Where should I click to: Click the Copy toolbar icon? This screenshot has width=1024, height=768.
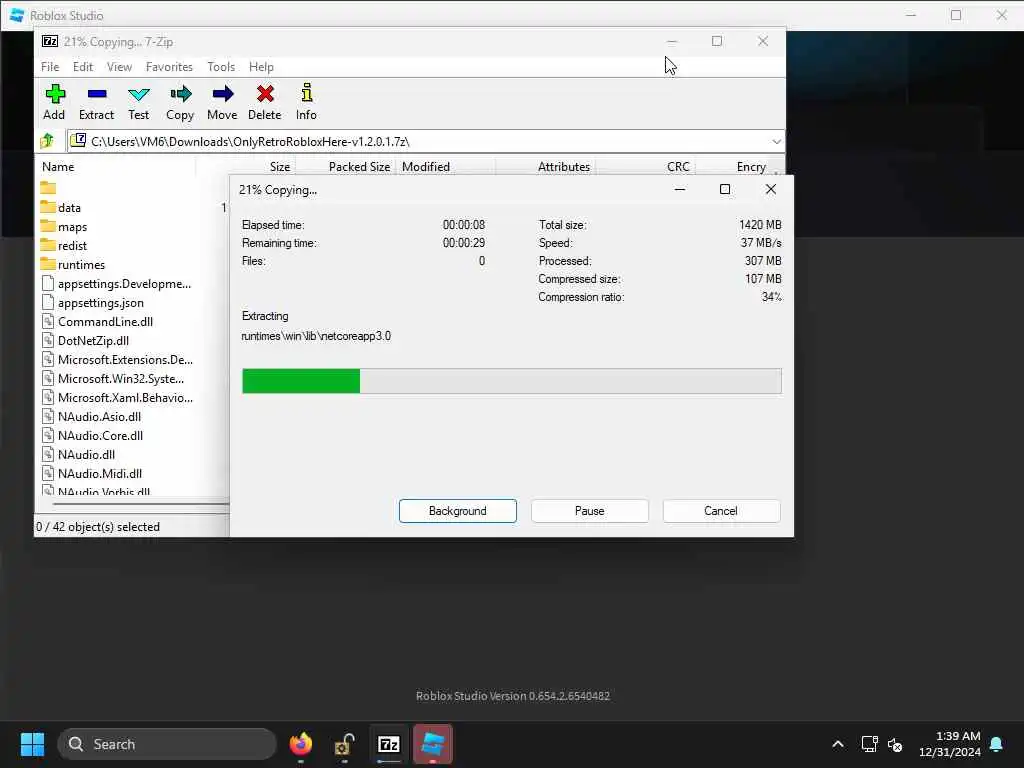[x=180, y=102]
